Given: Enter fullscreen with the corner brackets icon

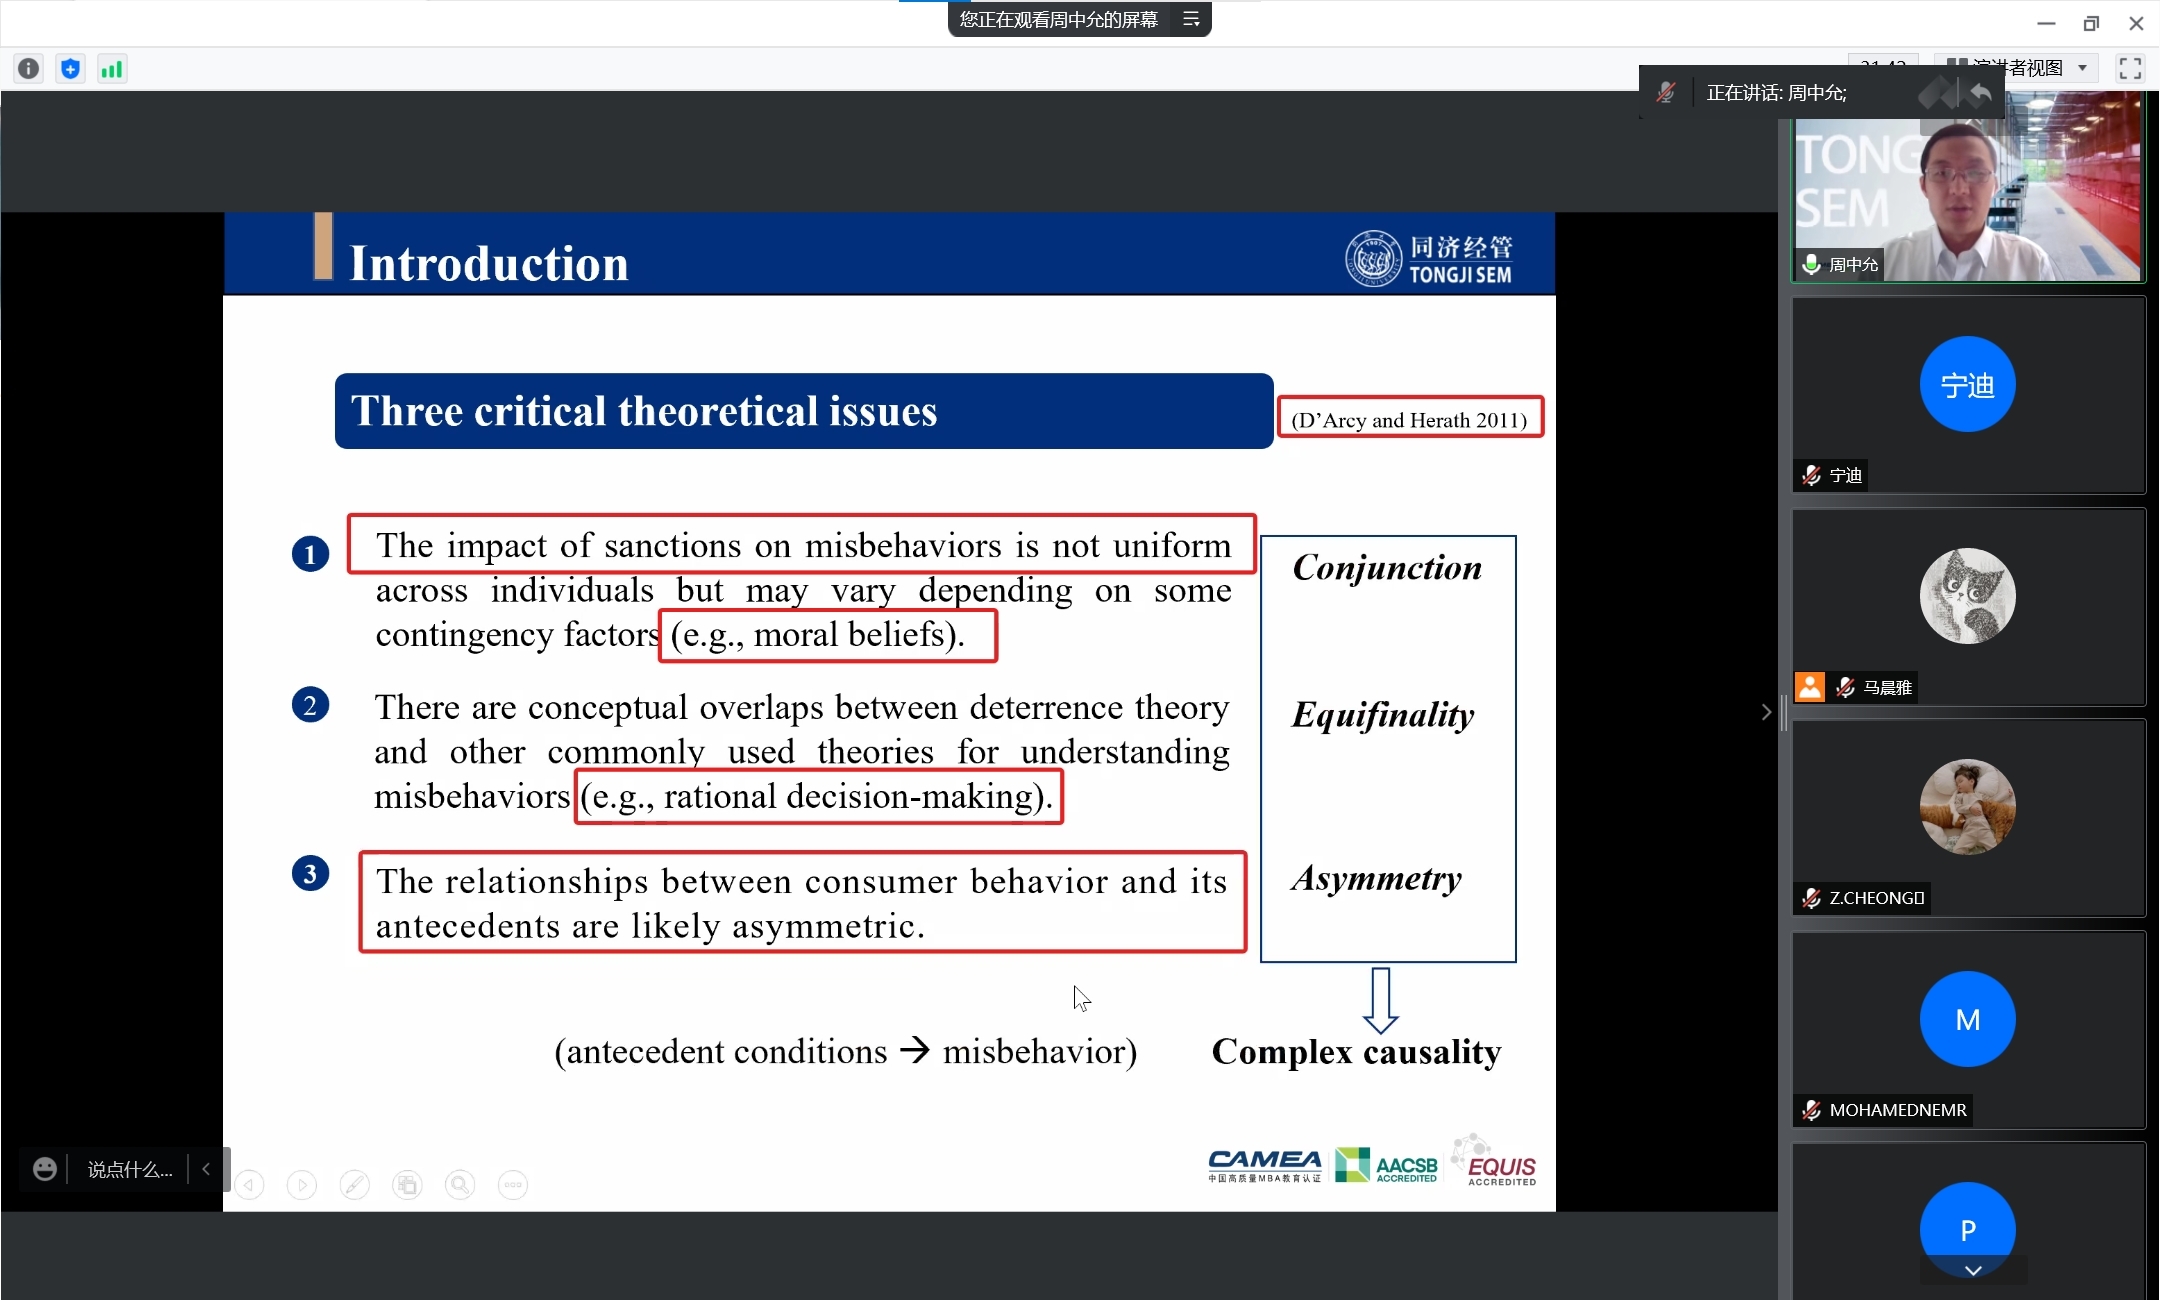Looking at the screenshot, I should 2129,68.
